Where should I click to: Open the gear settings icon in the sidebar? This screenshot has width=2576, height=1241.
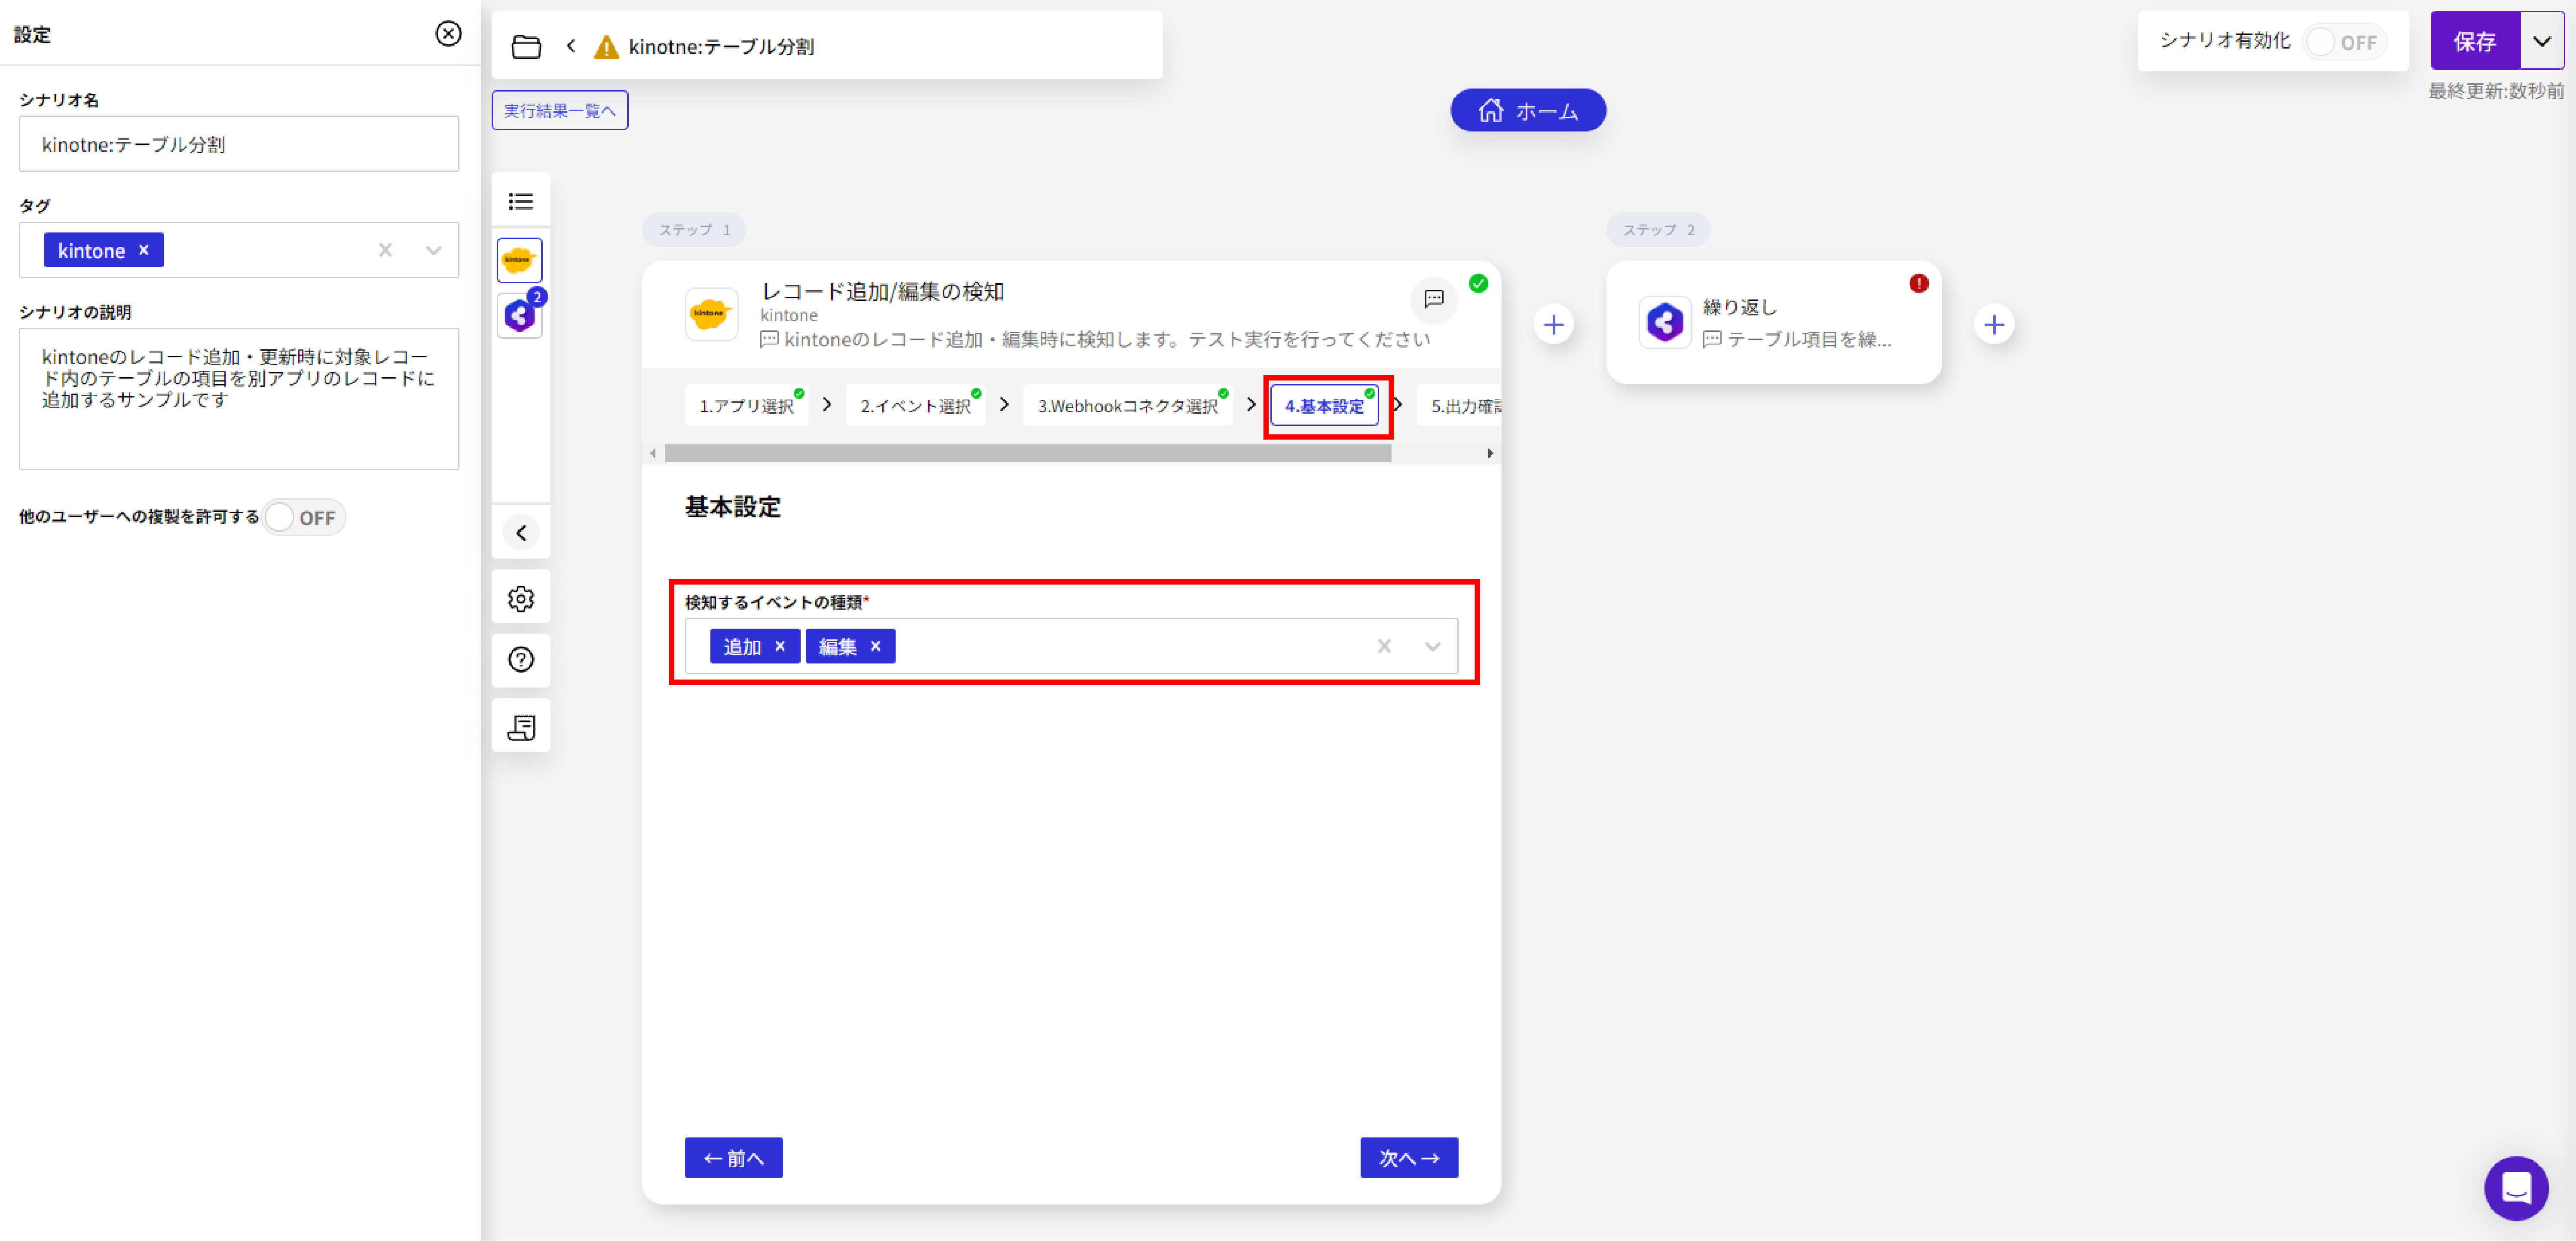coord(521,598)
